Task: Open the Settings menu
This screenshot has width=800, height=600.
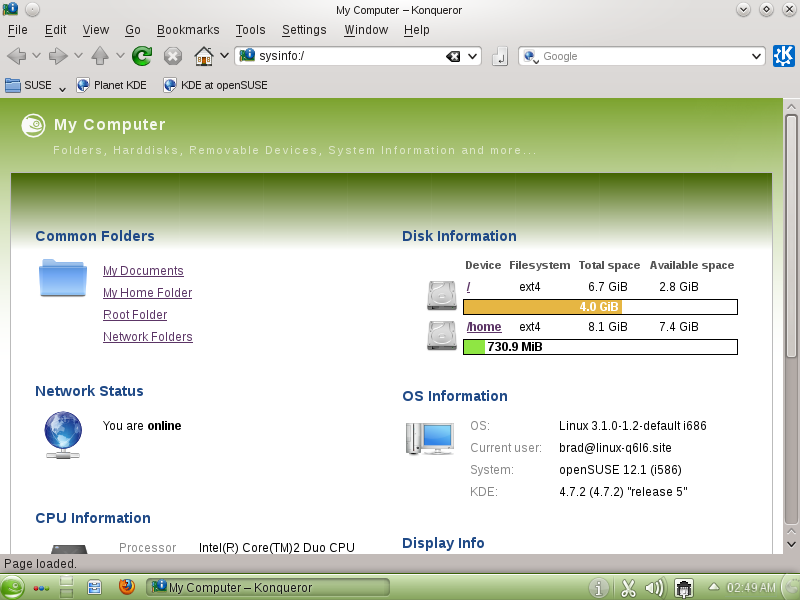Action: coord(304,30)
